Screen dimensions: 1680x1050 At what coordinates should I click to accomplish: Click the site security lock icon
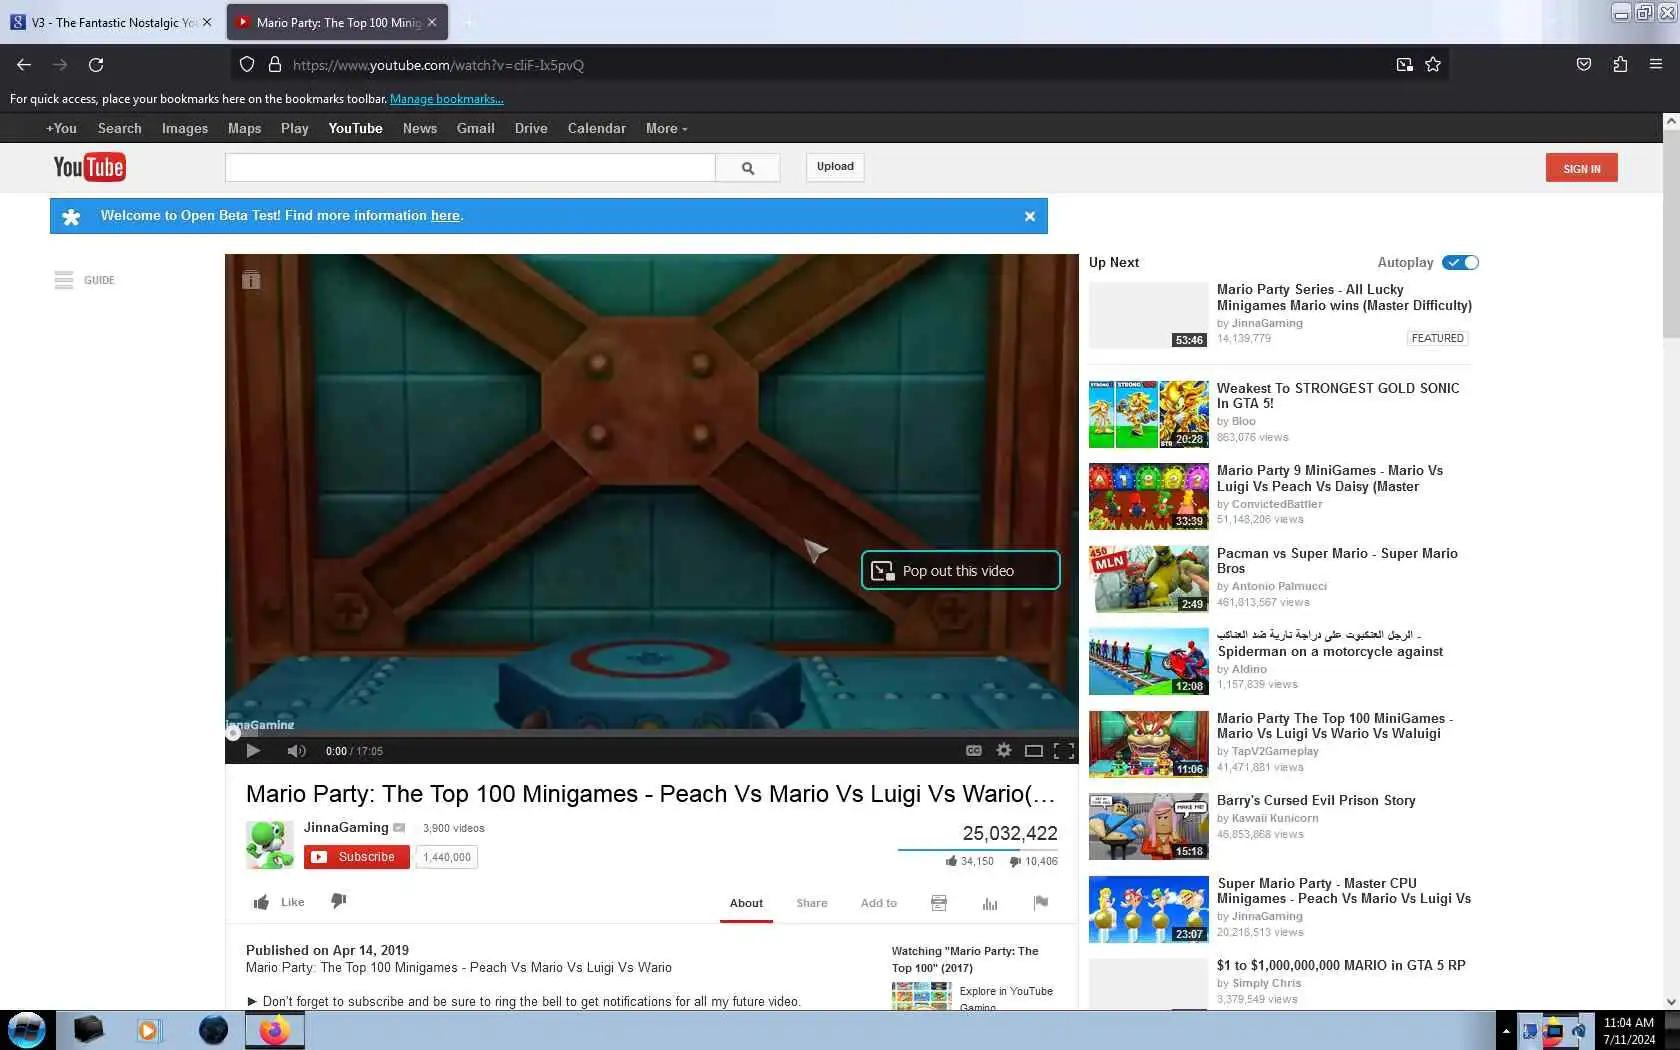pyautogui.click(x=275, y=65)
